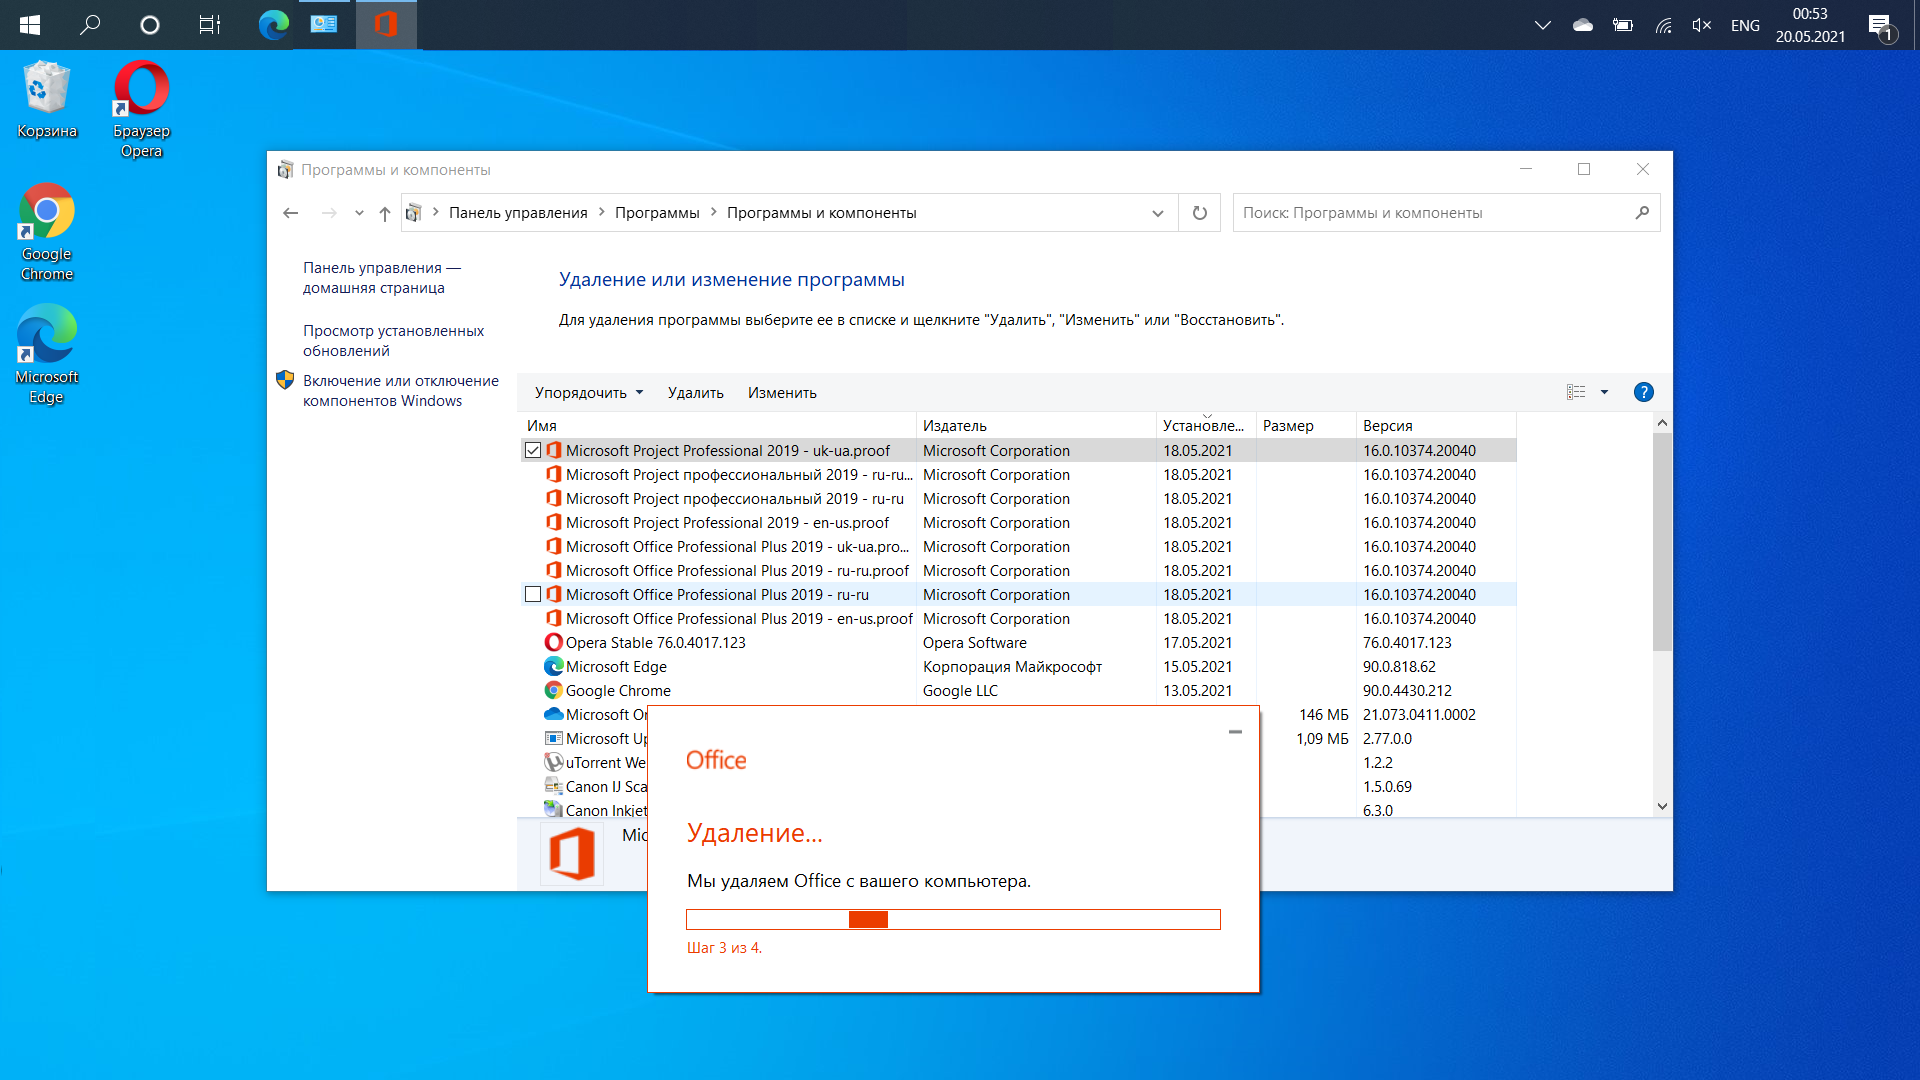Open the Recycle Bin (Корзина) desktop icon
The height and width of the screenshot is (1080, 1920).
[x=47, y=100]
